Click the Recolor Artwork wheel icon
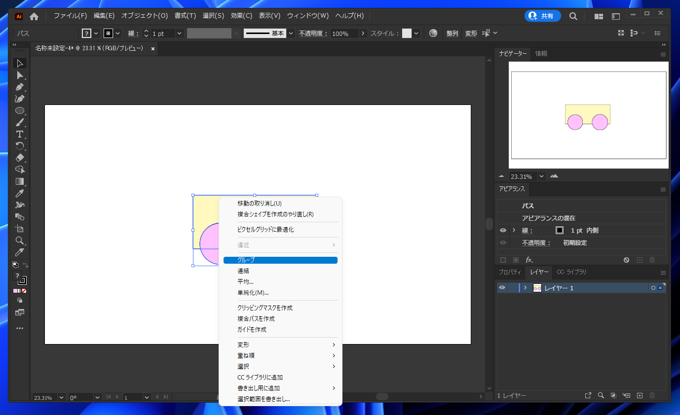Screen dimensions: 680x415 [433, 33]
